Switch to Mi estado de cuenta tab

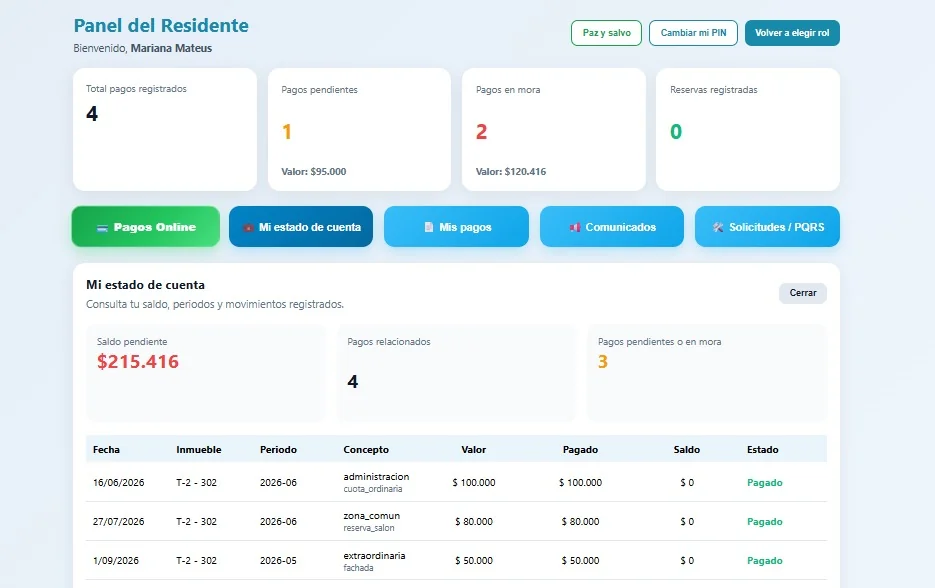(301, 227)
